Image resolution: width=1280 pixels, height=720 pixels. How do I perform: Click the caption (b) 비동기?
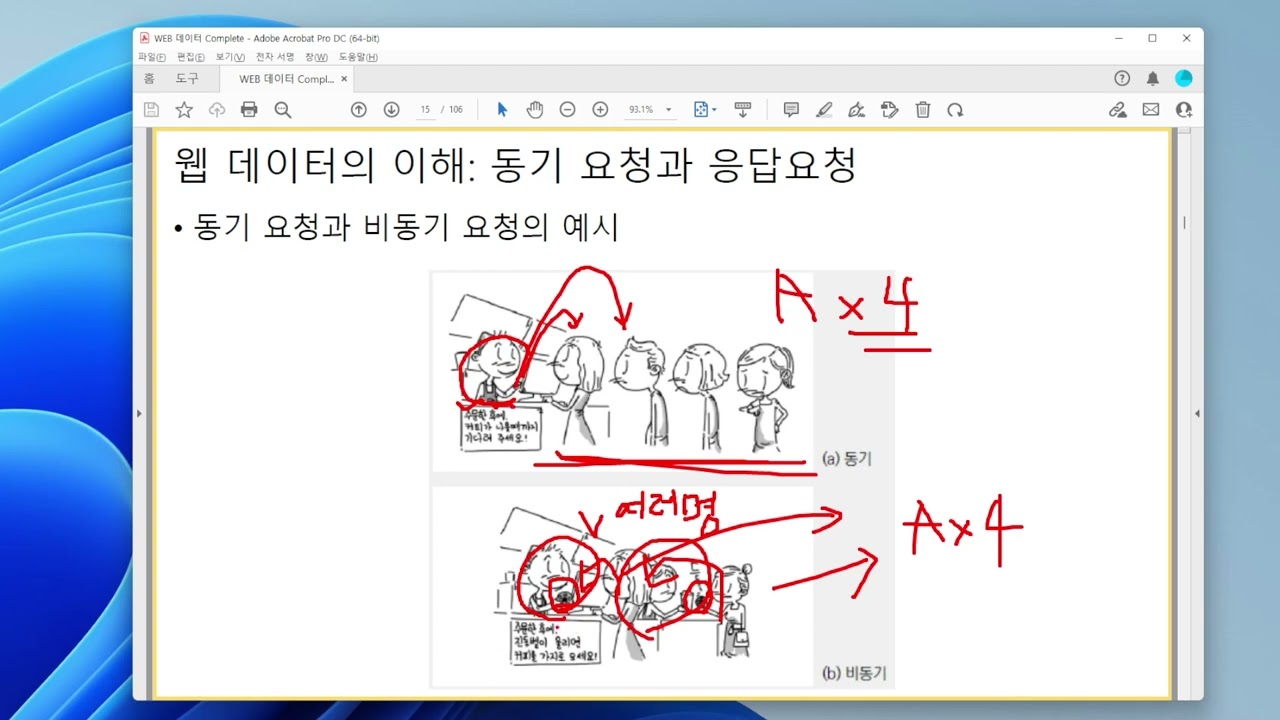[x=854, y=673]
